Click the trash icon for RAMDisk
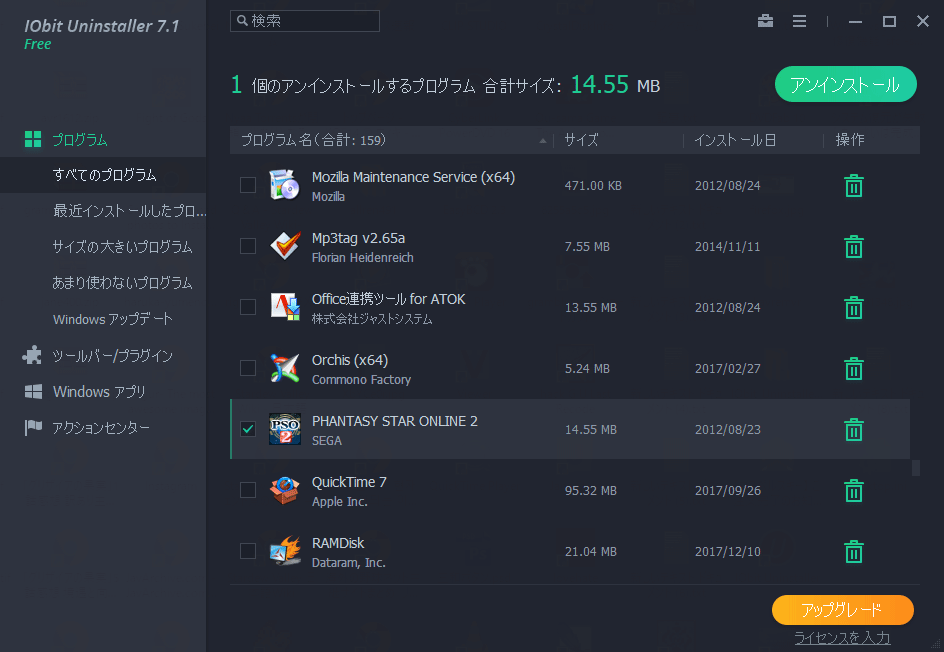 pyautogui.click(x=854, y=551)
